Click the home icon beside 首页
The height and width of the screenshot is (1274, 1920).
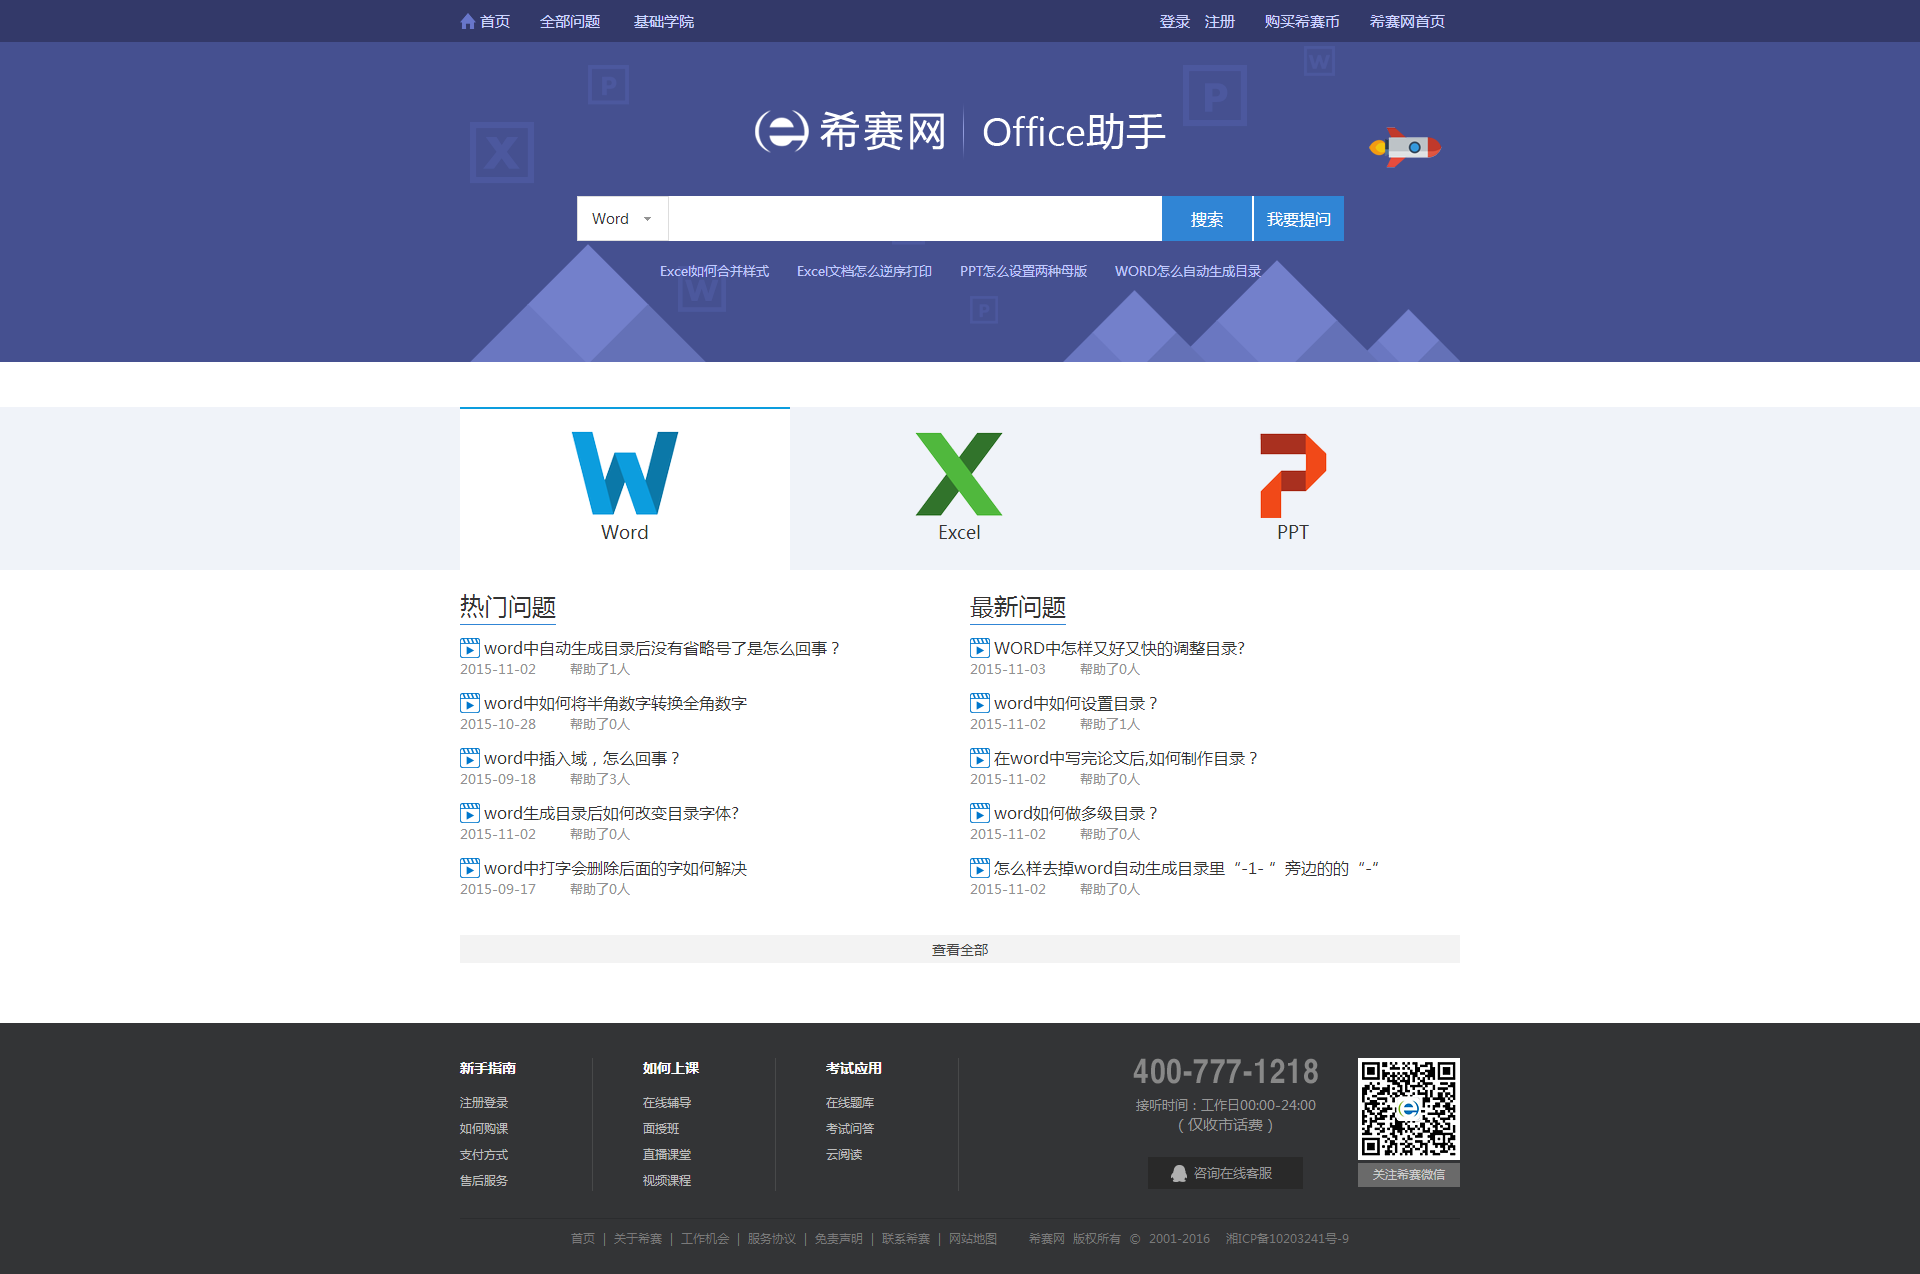pyautogui.click(x=467, y=21)
